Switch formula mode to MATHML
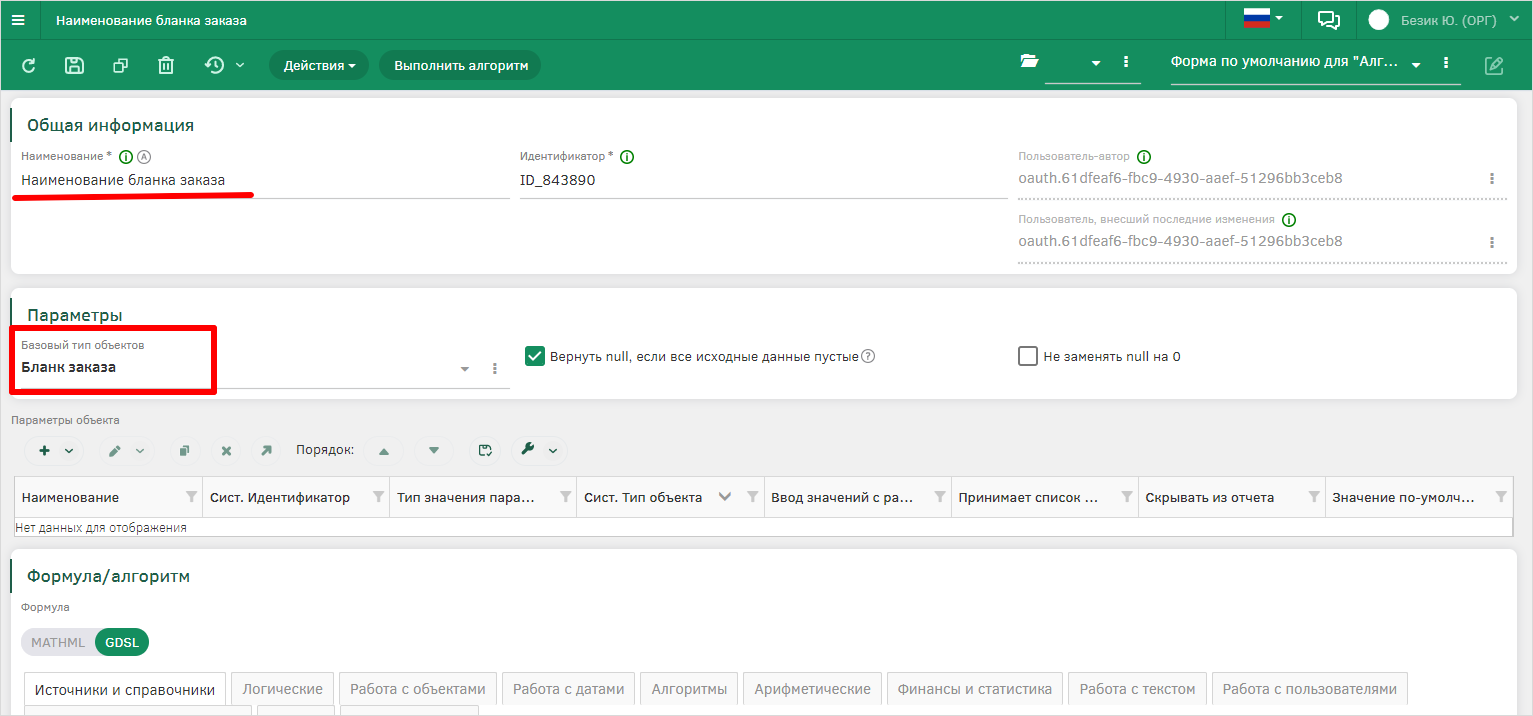 tap(58, 642)
